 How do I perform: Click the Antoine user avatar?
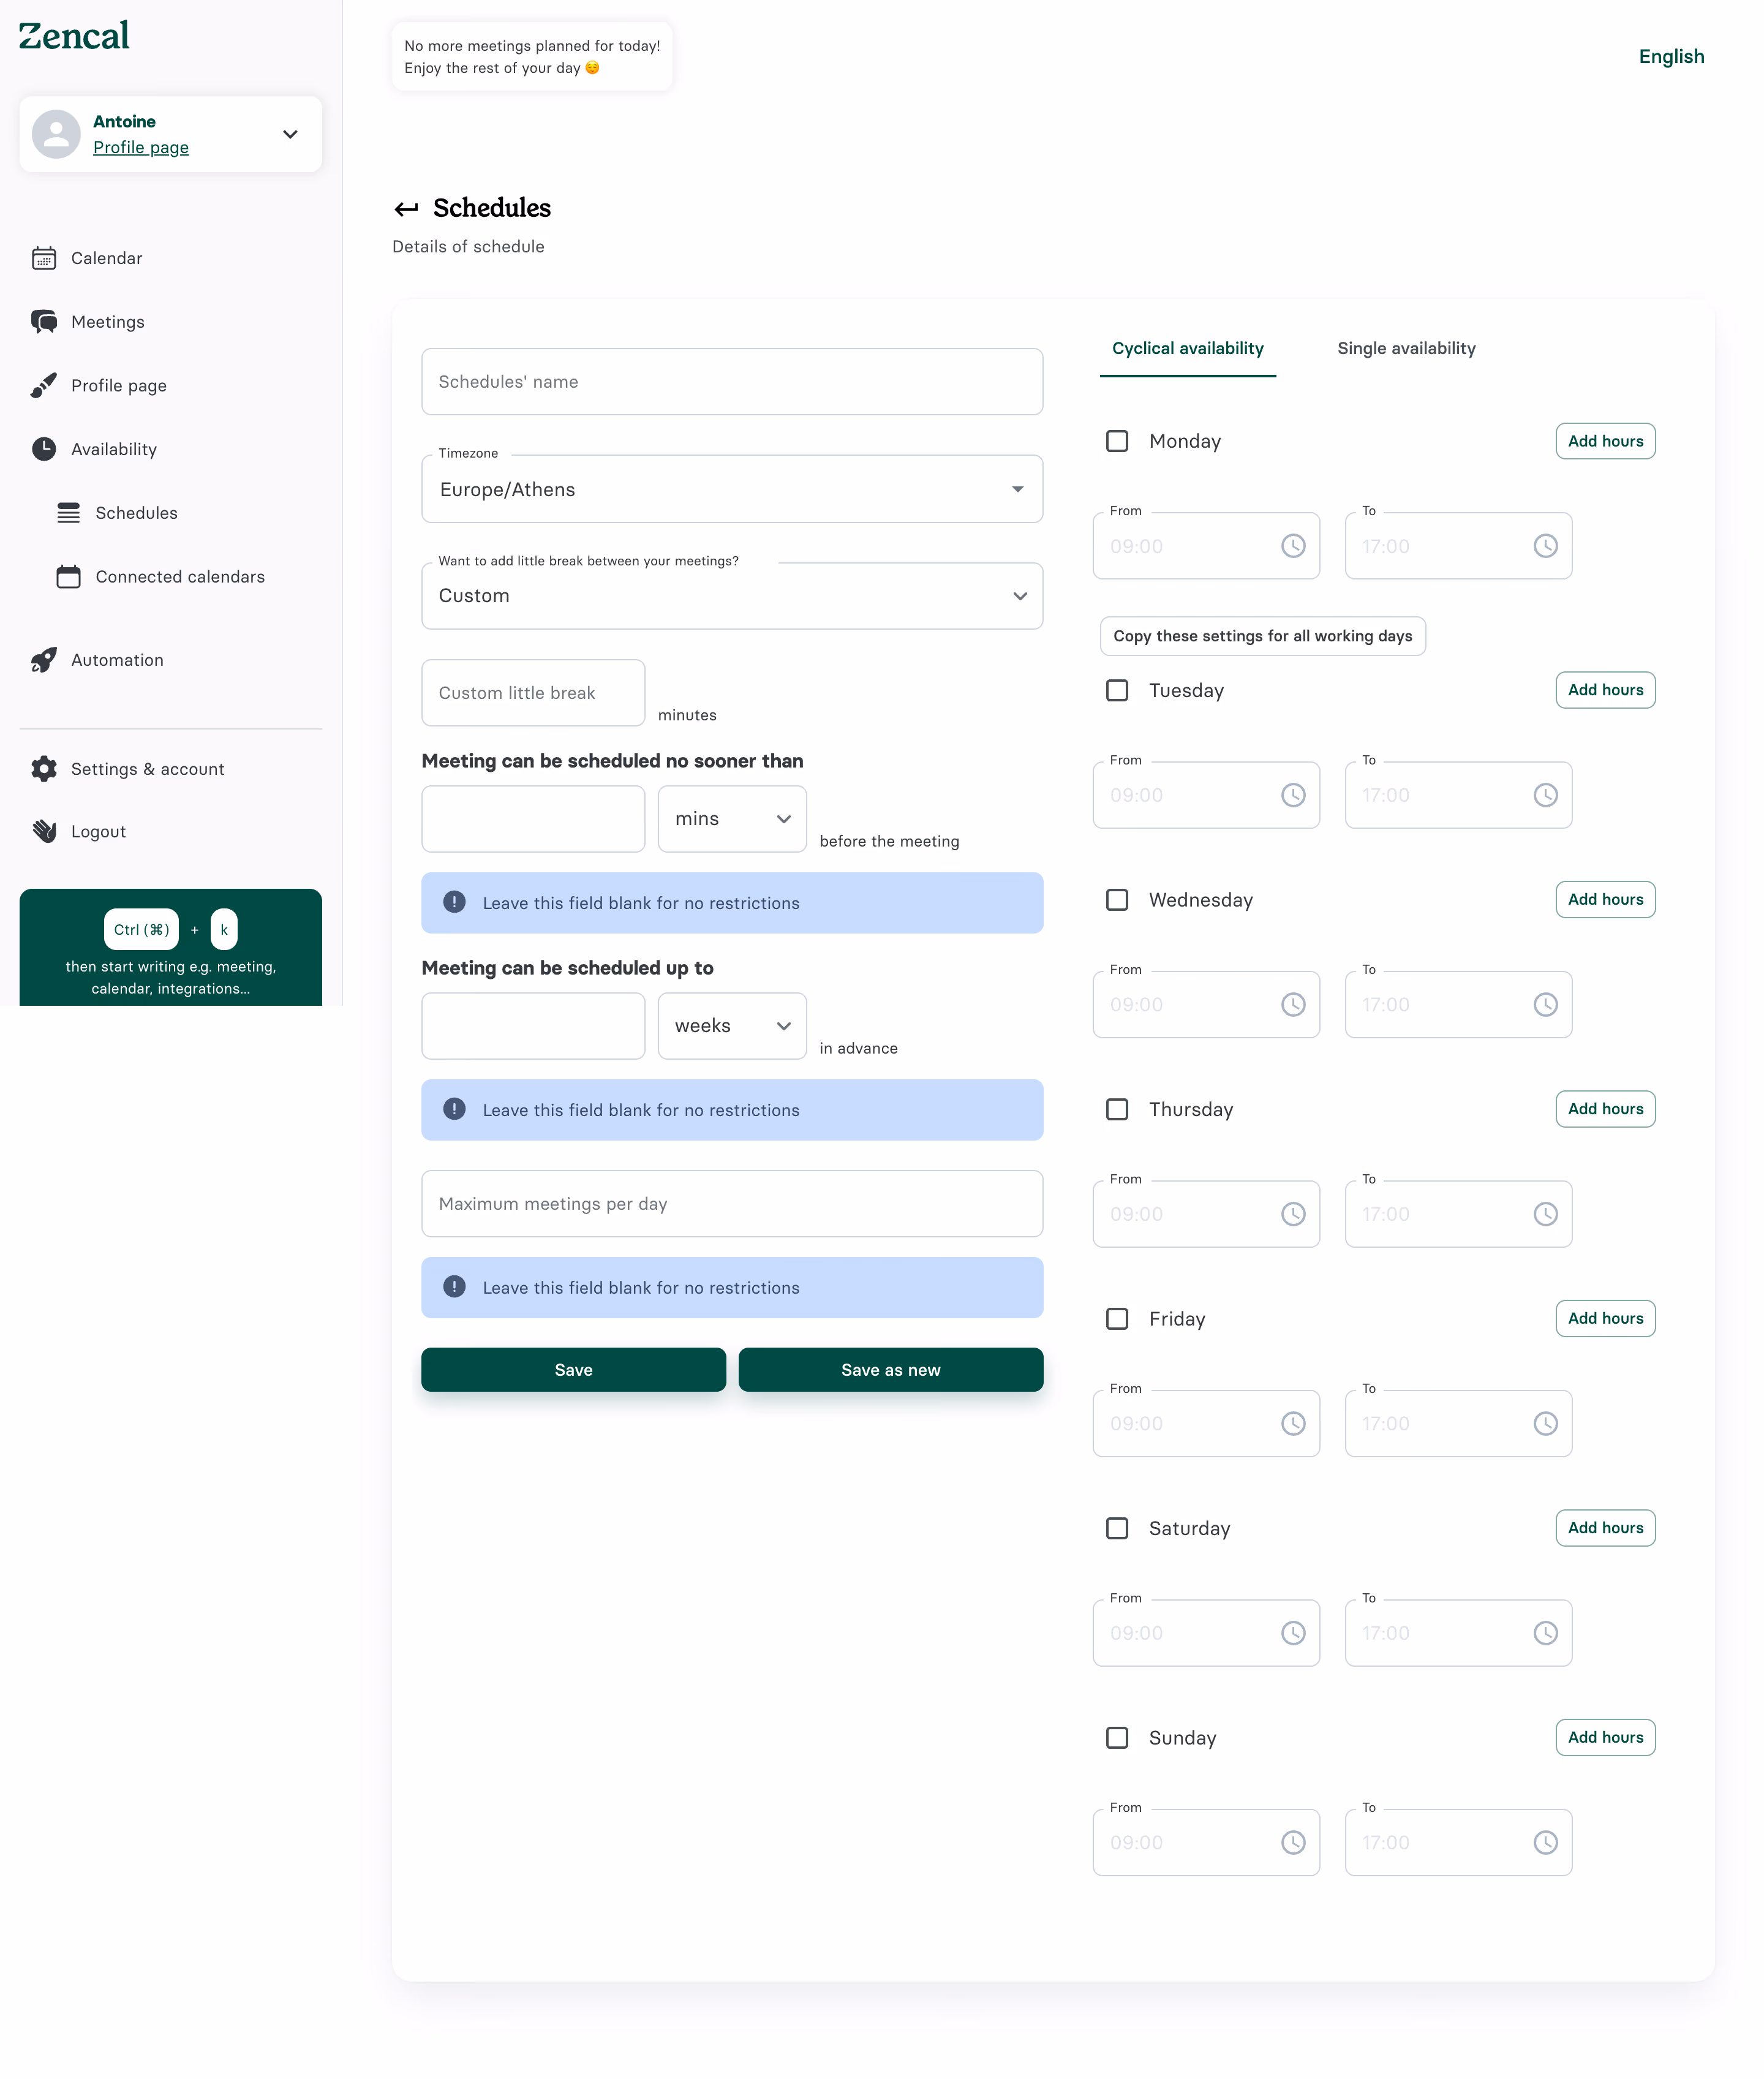pyautogui.click(x=56, y=134)
